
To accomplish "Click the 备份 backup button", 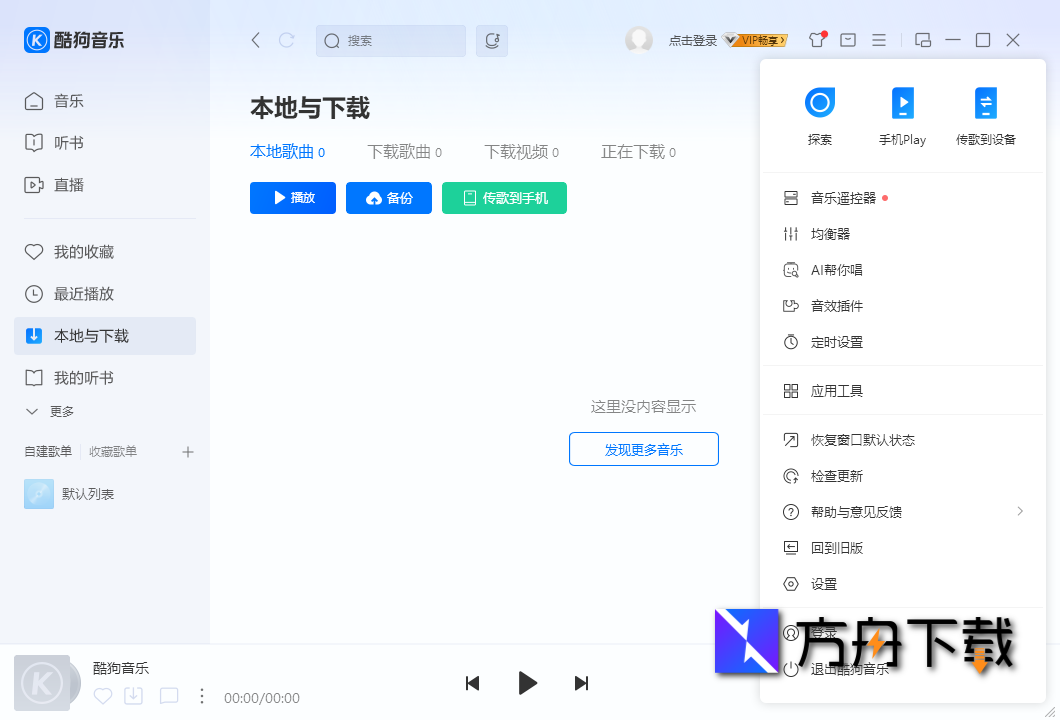I will [388, 198].
